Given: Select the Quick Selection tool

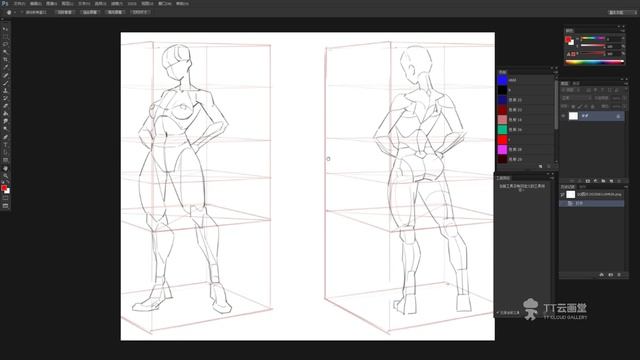Looking at the screenshot, I should coord(5,52).
